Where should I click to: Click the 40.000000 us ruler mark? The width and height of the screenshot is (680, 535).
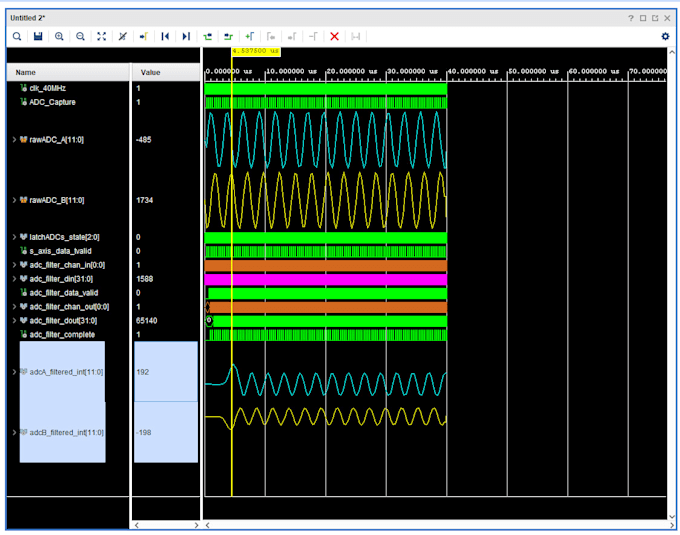(473, 71)
